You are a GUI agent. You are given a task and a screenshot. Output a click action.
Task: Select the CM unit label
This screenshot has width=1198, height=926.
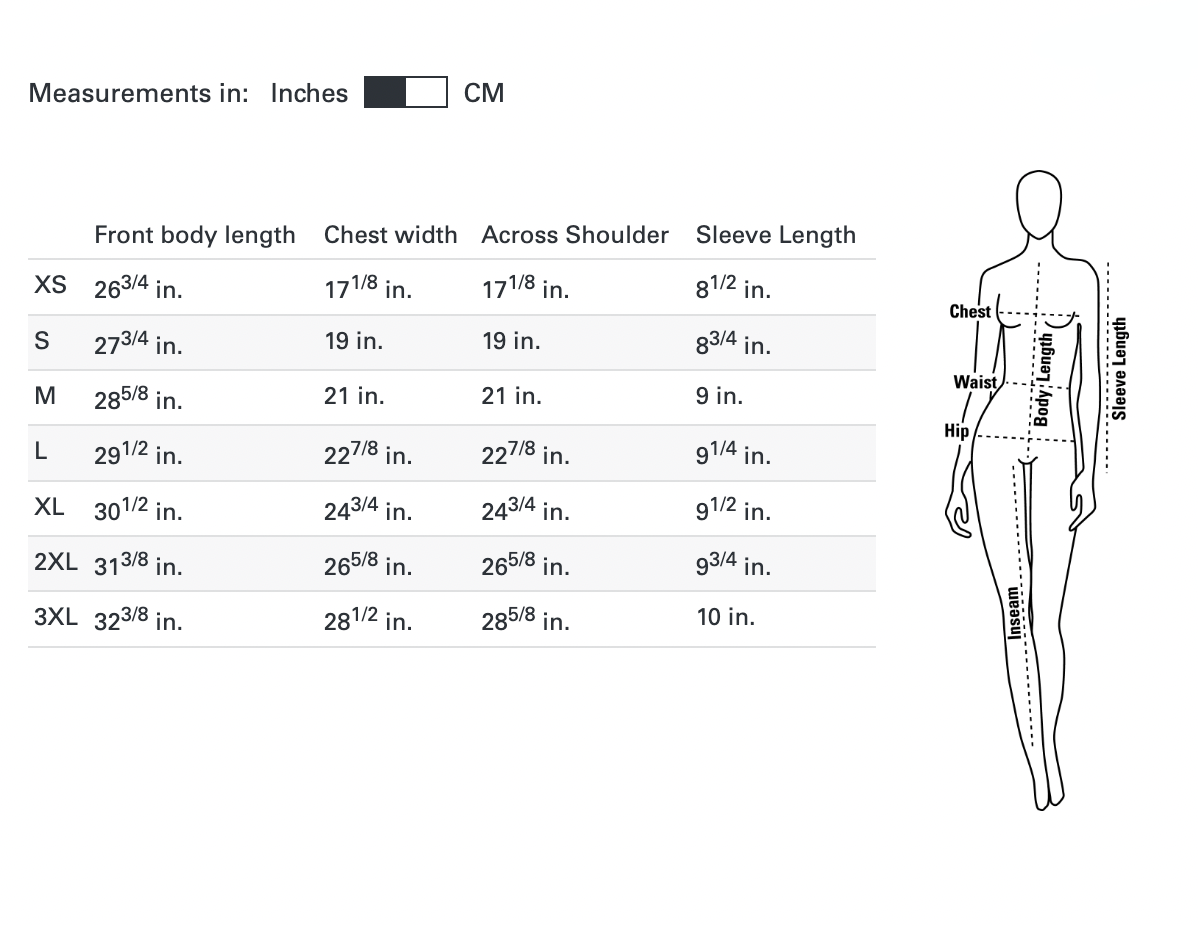[484, 93]
